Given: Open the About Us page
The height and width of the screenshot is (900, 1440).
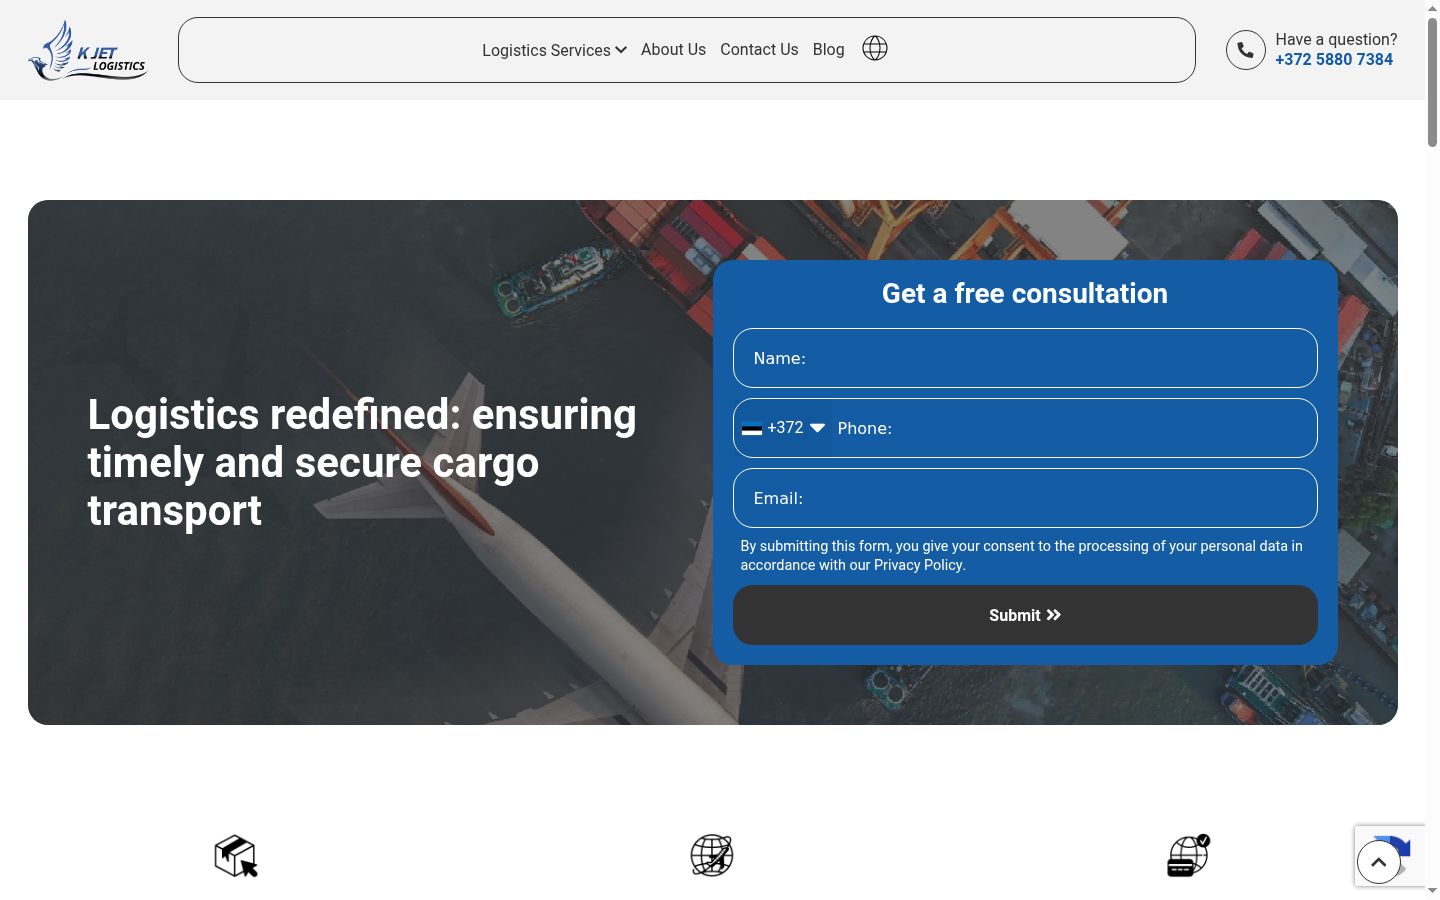Looking at the screenshot, I should coord(673,49).
